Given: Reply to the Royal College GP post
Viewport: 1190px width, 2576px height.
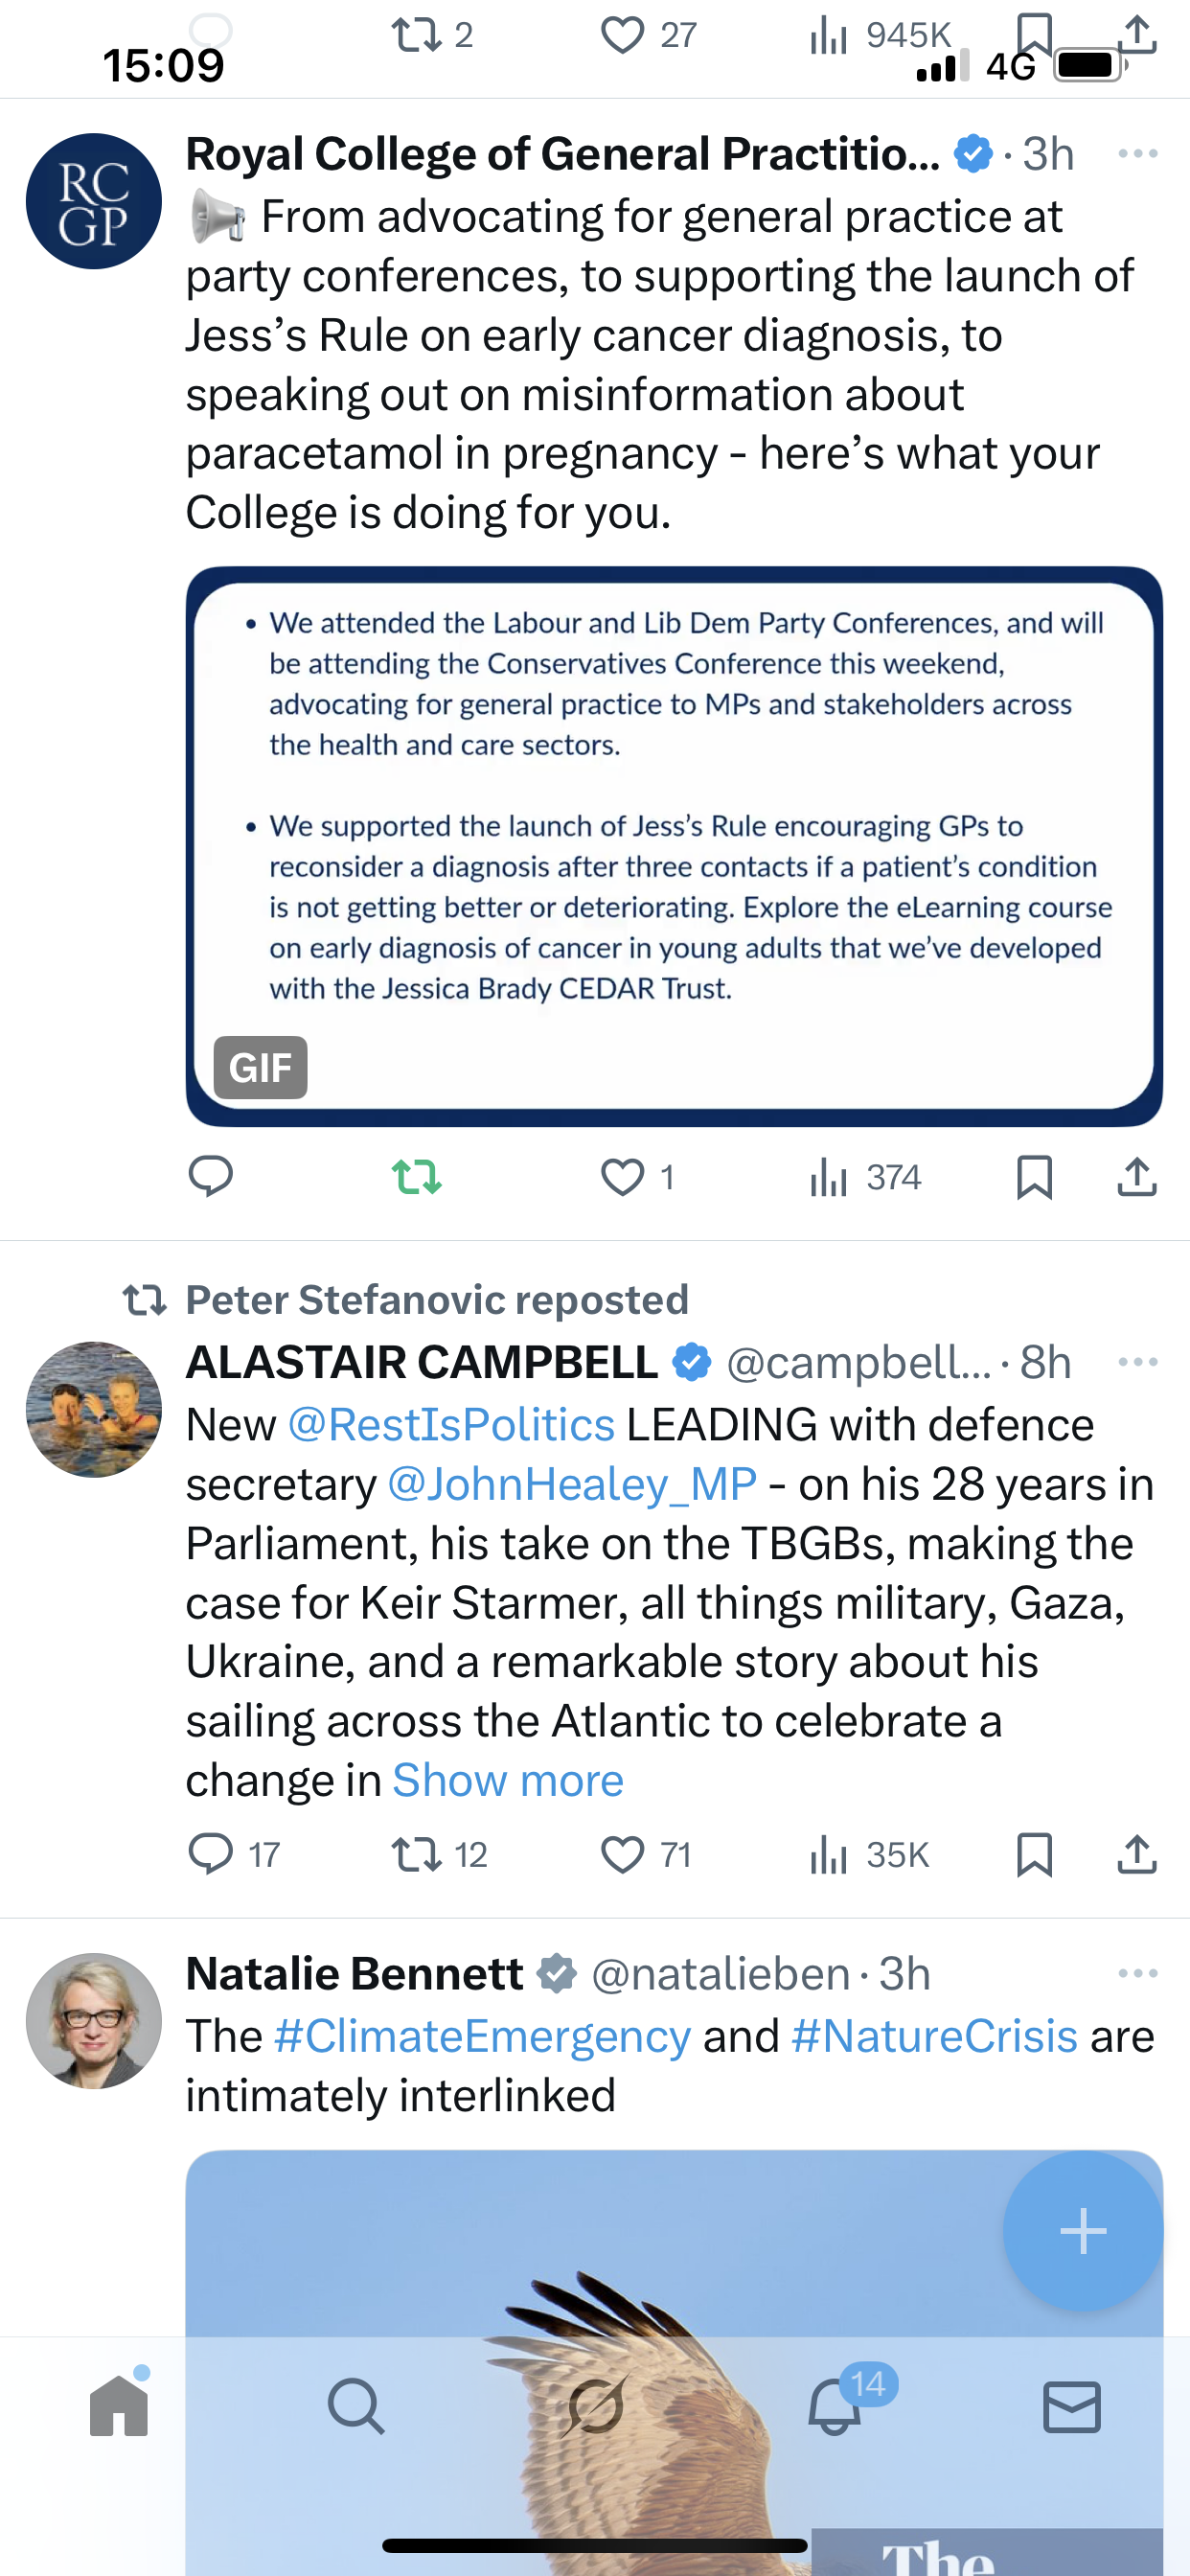Looking at the screenshot, I should [x=211, y=1177].
